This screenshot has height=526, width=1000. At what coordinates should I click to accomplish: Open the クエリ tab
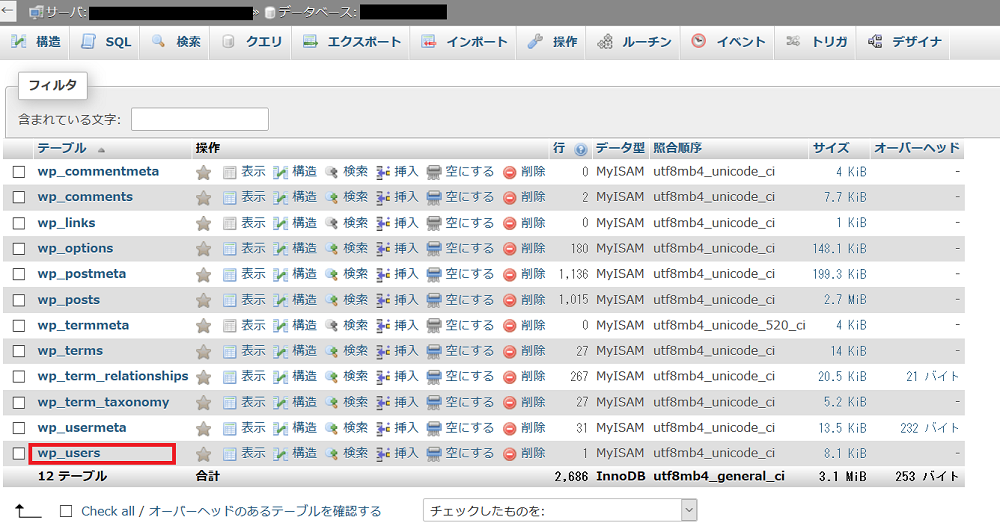coord(252,41)
